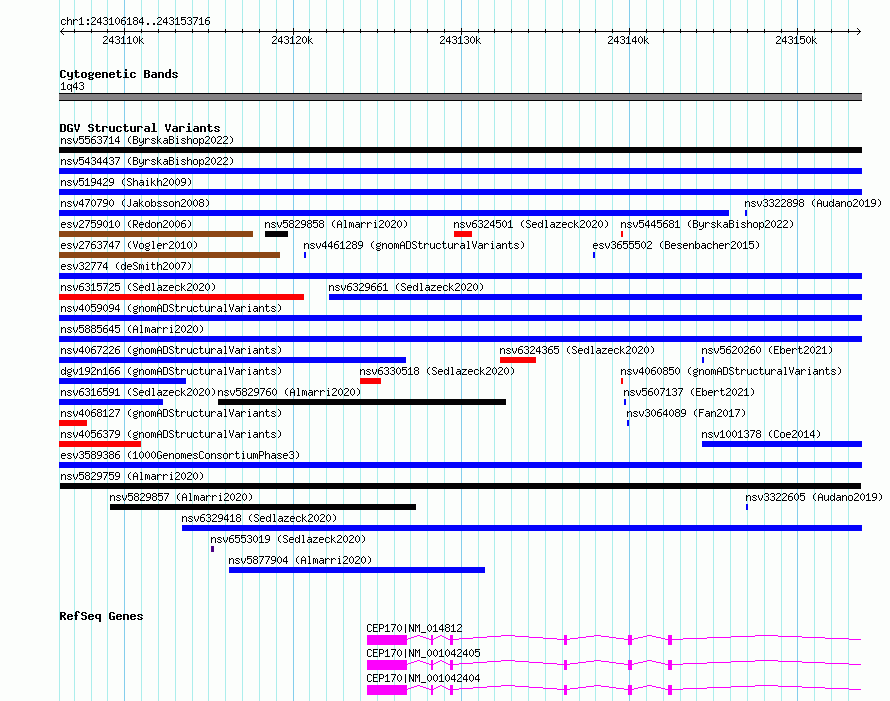Select the black bar of nsv5829760
The width and height of the screenshot is (890, 701).
[362, 402]
